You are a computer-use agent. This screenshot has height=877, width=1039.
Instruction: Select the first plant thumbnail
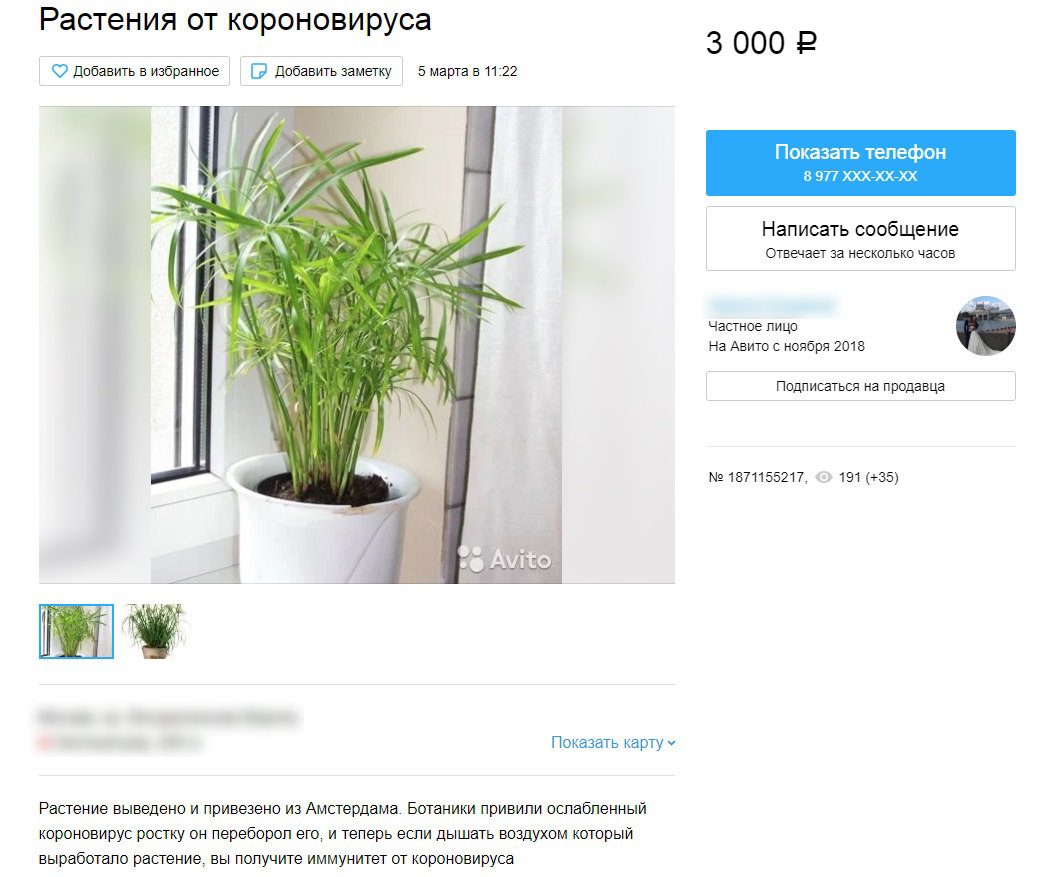76,631
